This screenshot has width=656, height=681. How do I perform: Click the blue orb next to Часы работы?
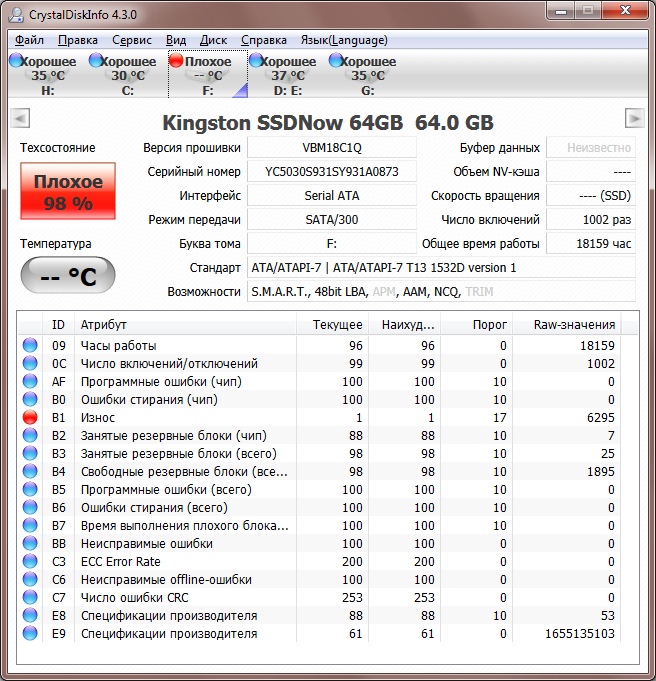(30, 346)
